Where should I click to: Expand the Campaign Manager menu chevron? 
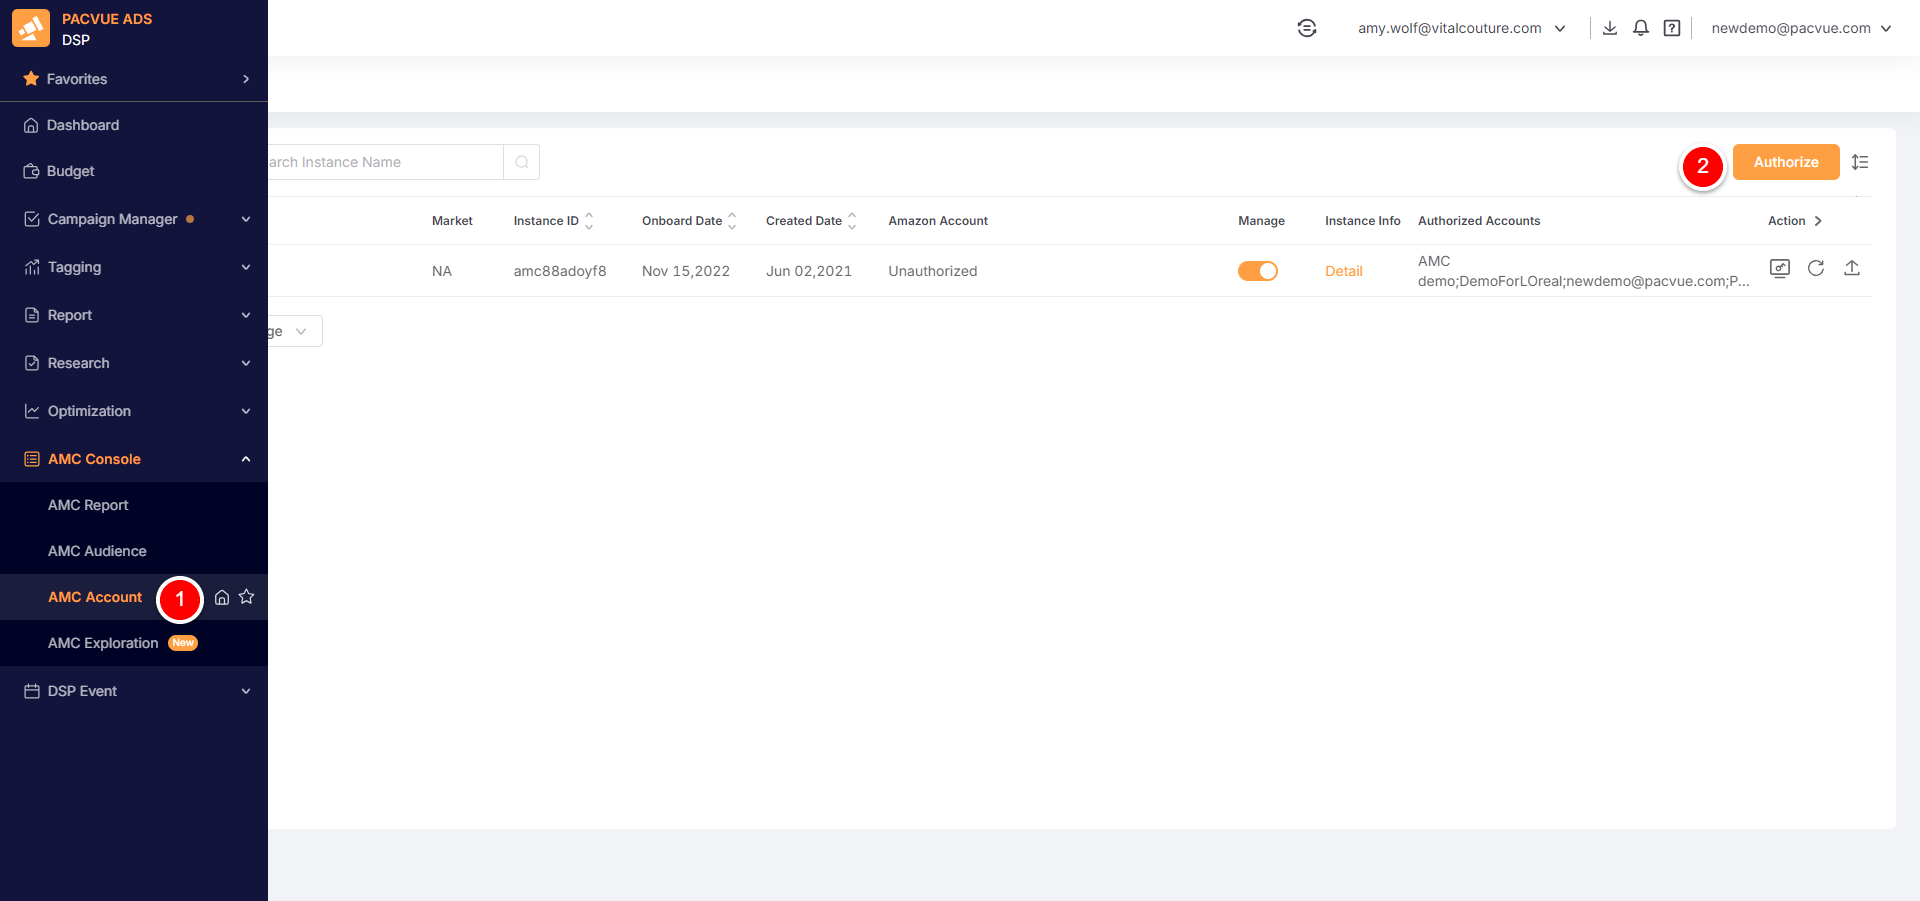point(246,219)
